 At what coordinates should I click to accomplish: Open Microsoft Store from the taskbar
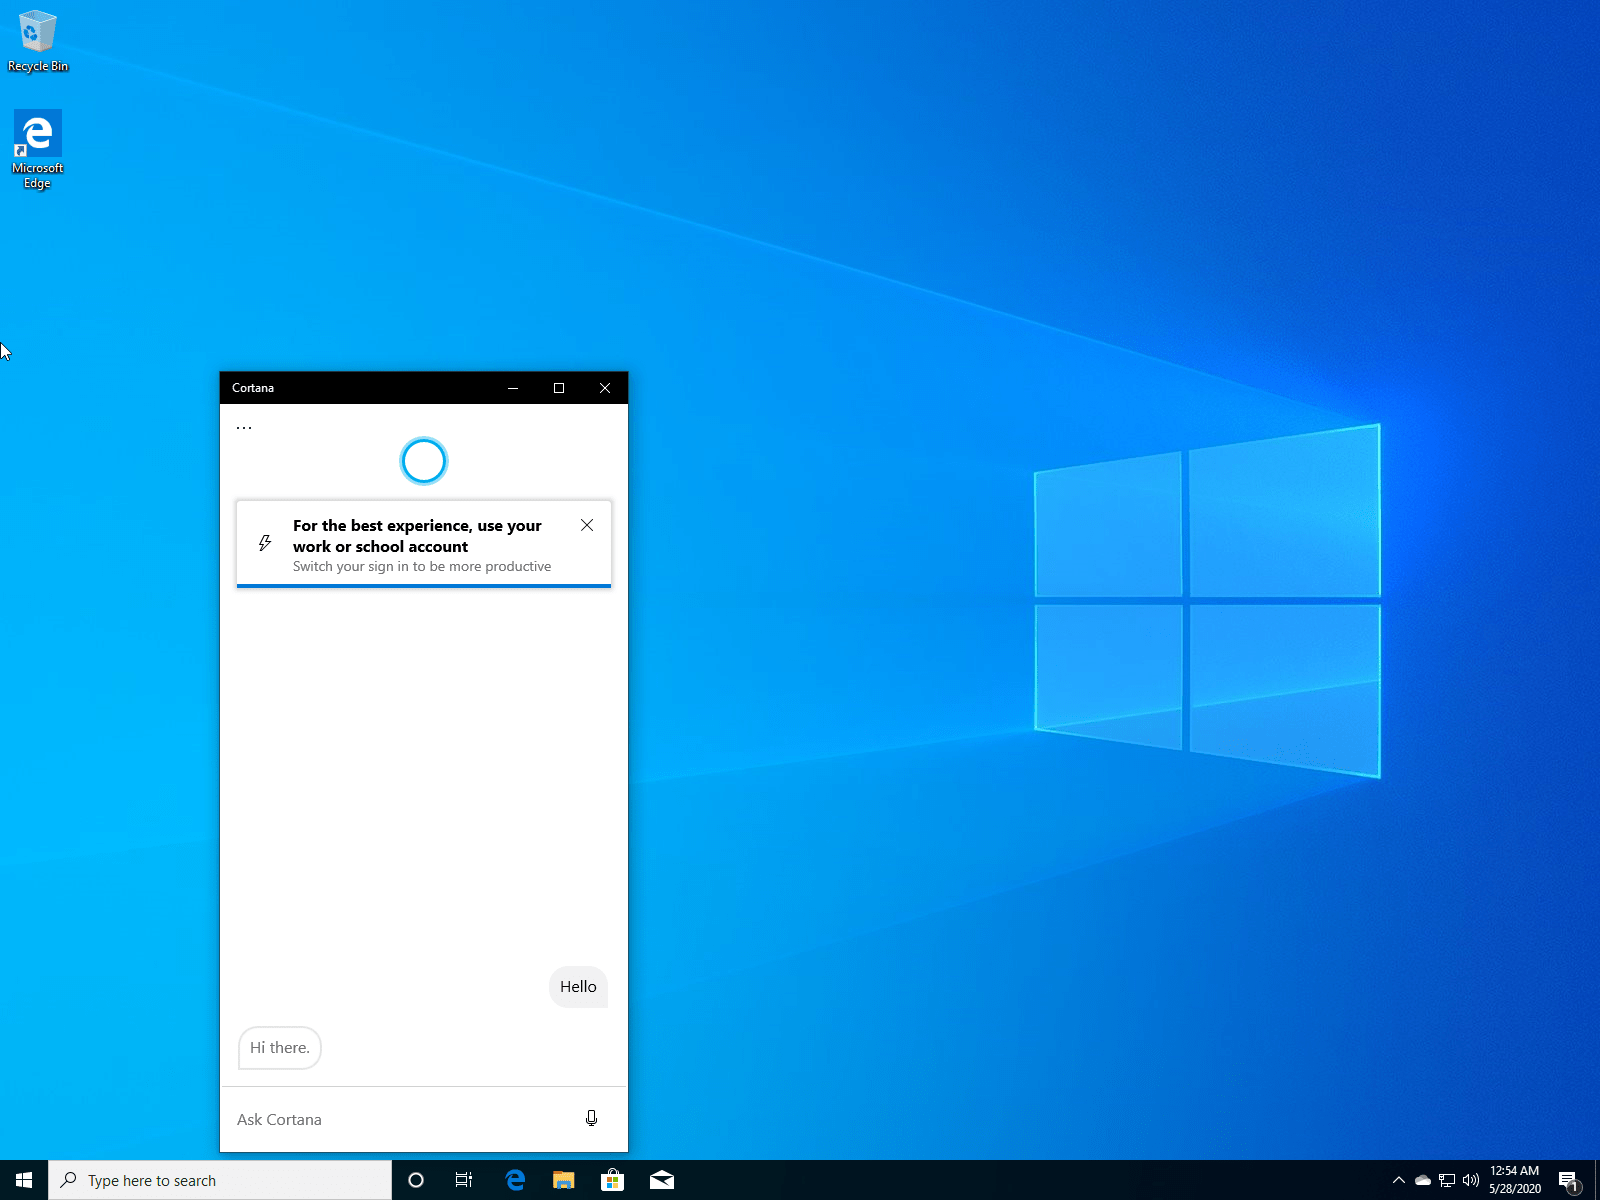point(612,1180)
